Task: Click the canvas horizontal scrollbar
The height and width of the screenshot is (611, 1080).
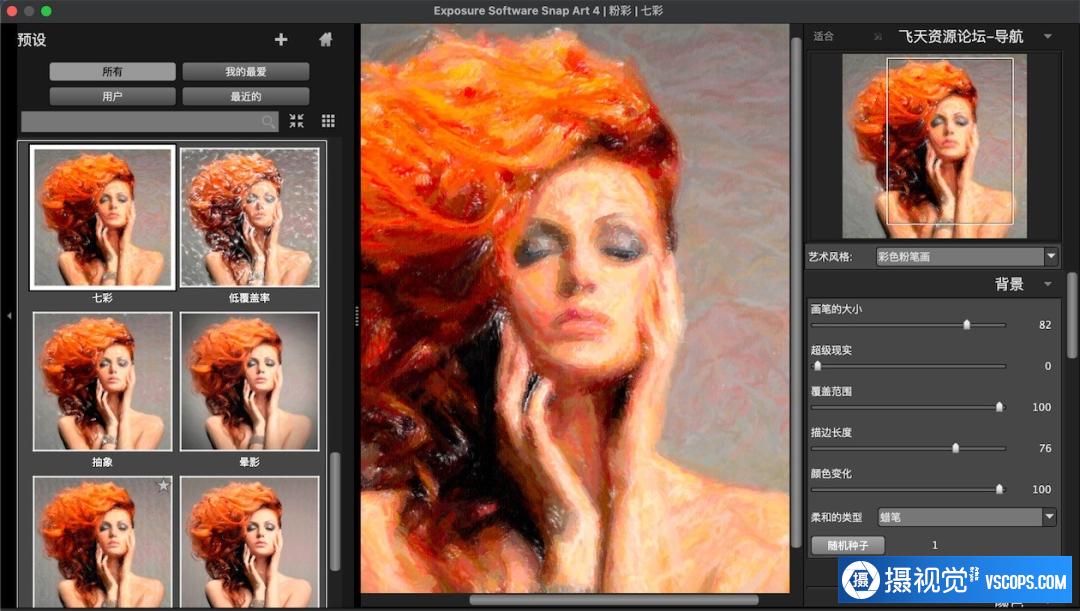Action: pos(614,599)
